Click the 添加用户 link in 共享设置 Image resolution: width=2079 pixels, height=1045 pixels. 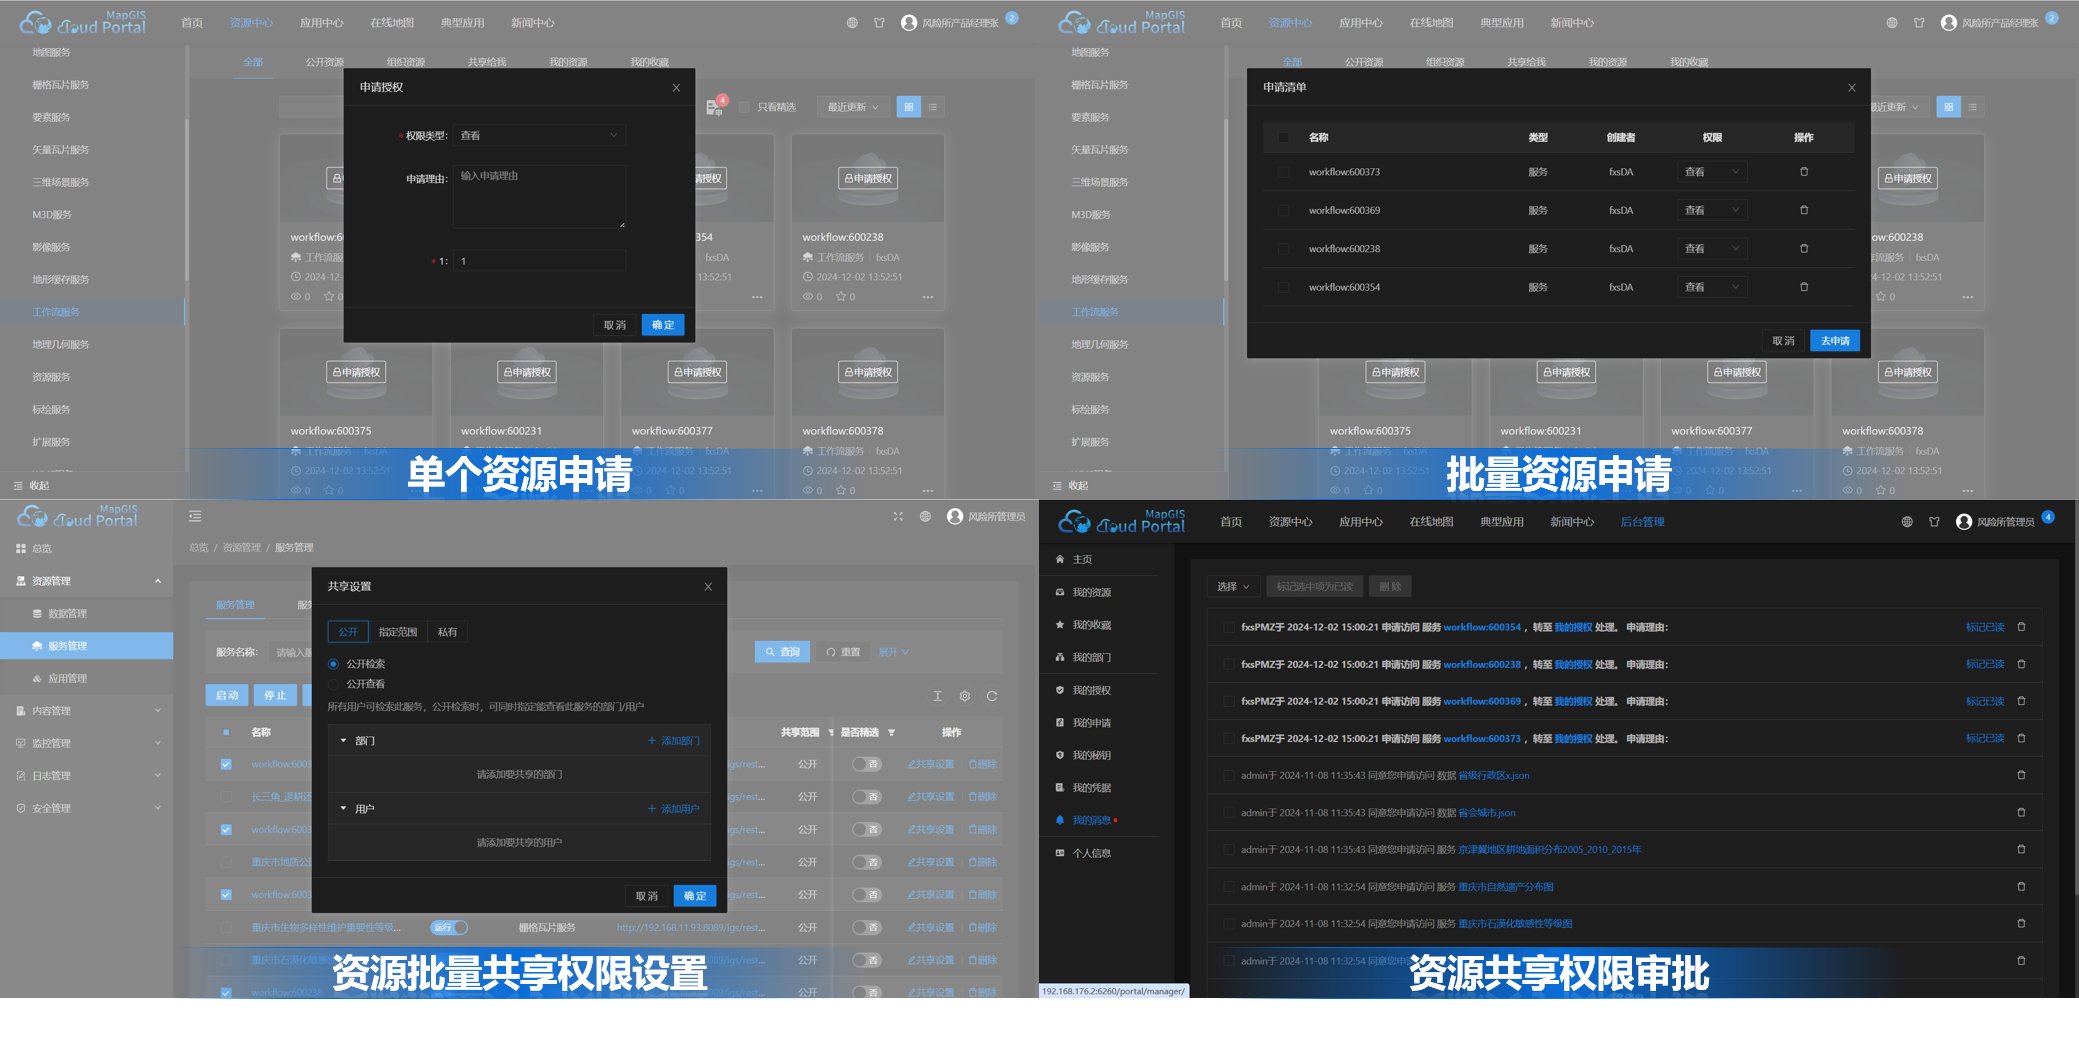[675, 808]
